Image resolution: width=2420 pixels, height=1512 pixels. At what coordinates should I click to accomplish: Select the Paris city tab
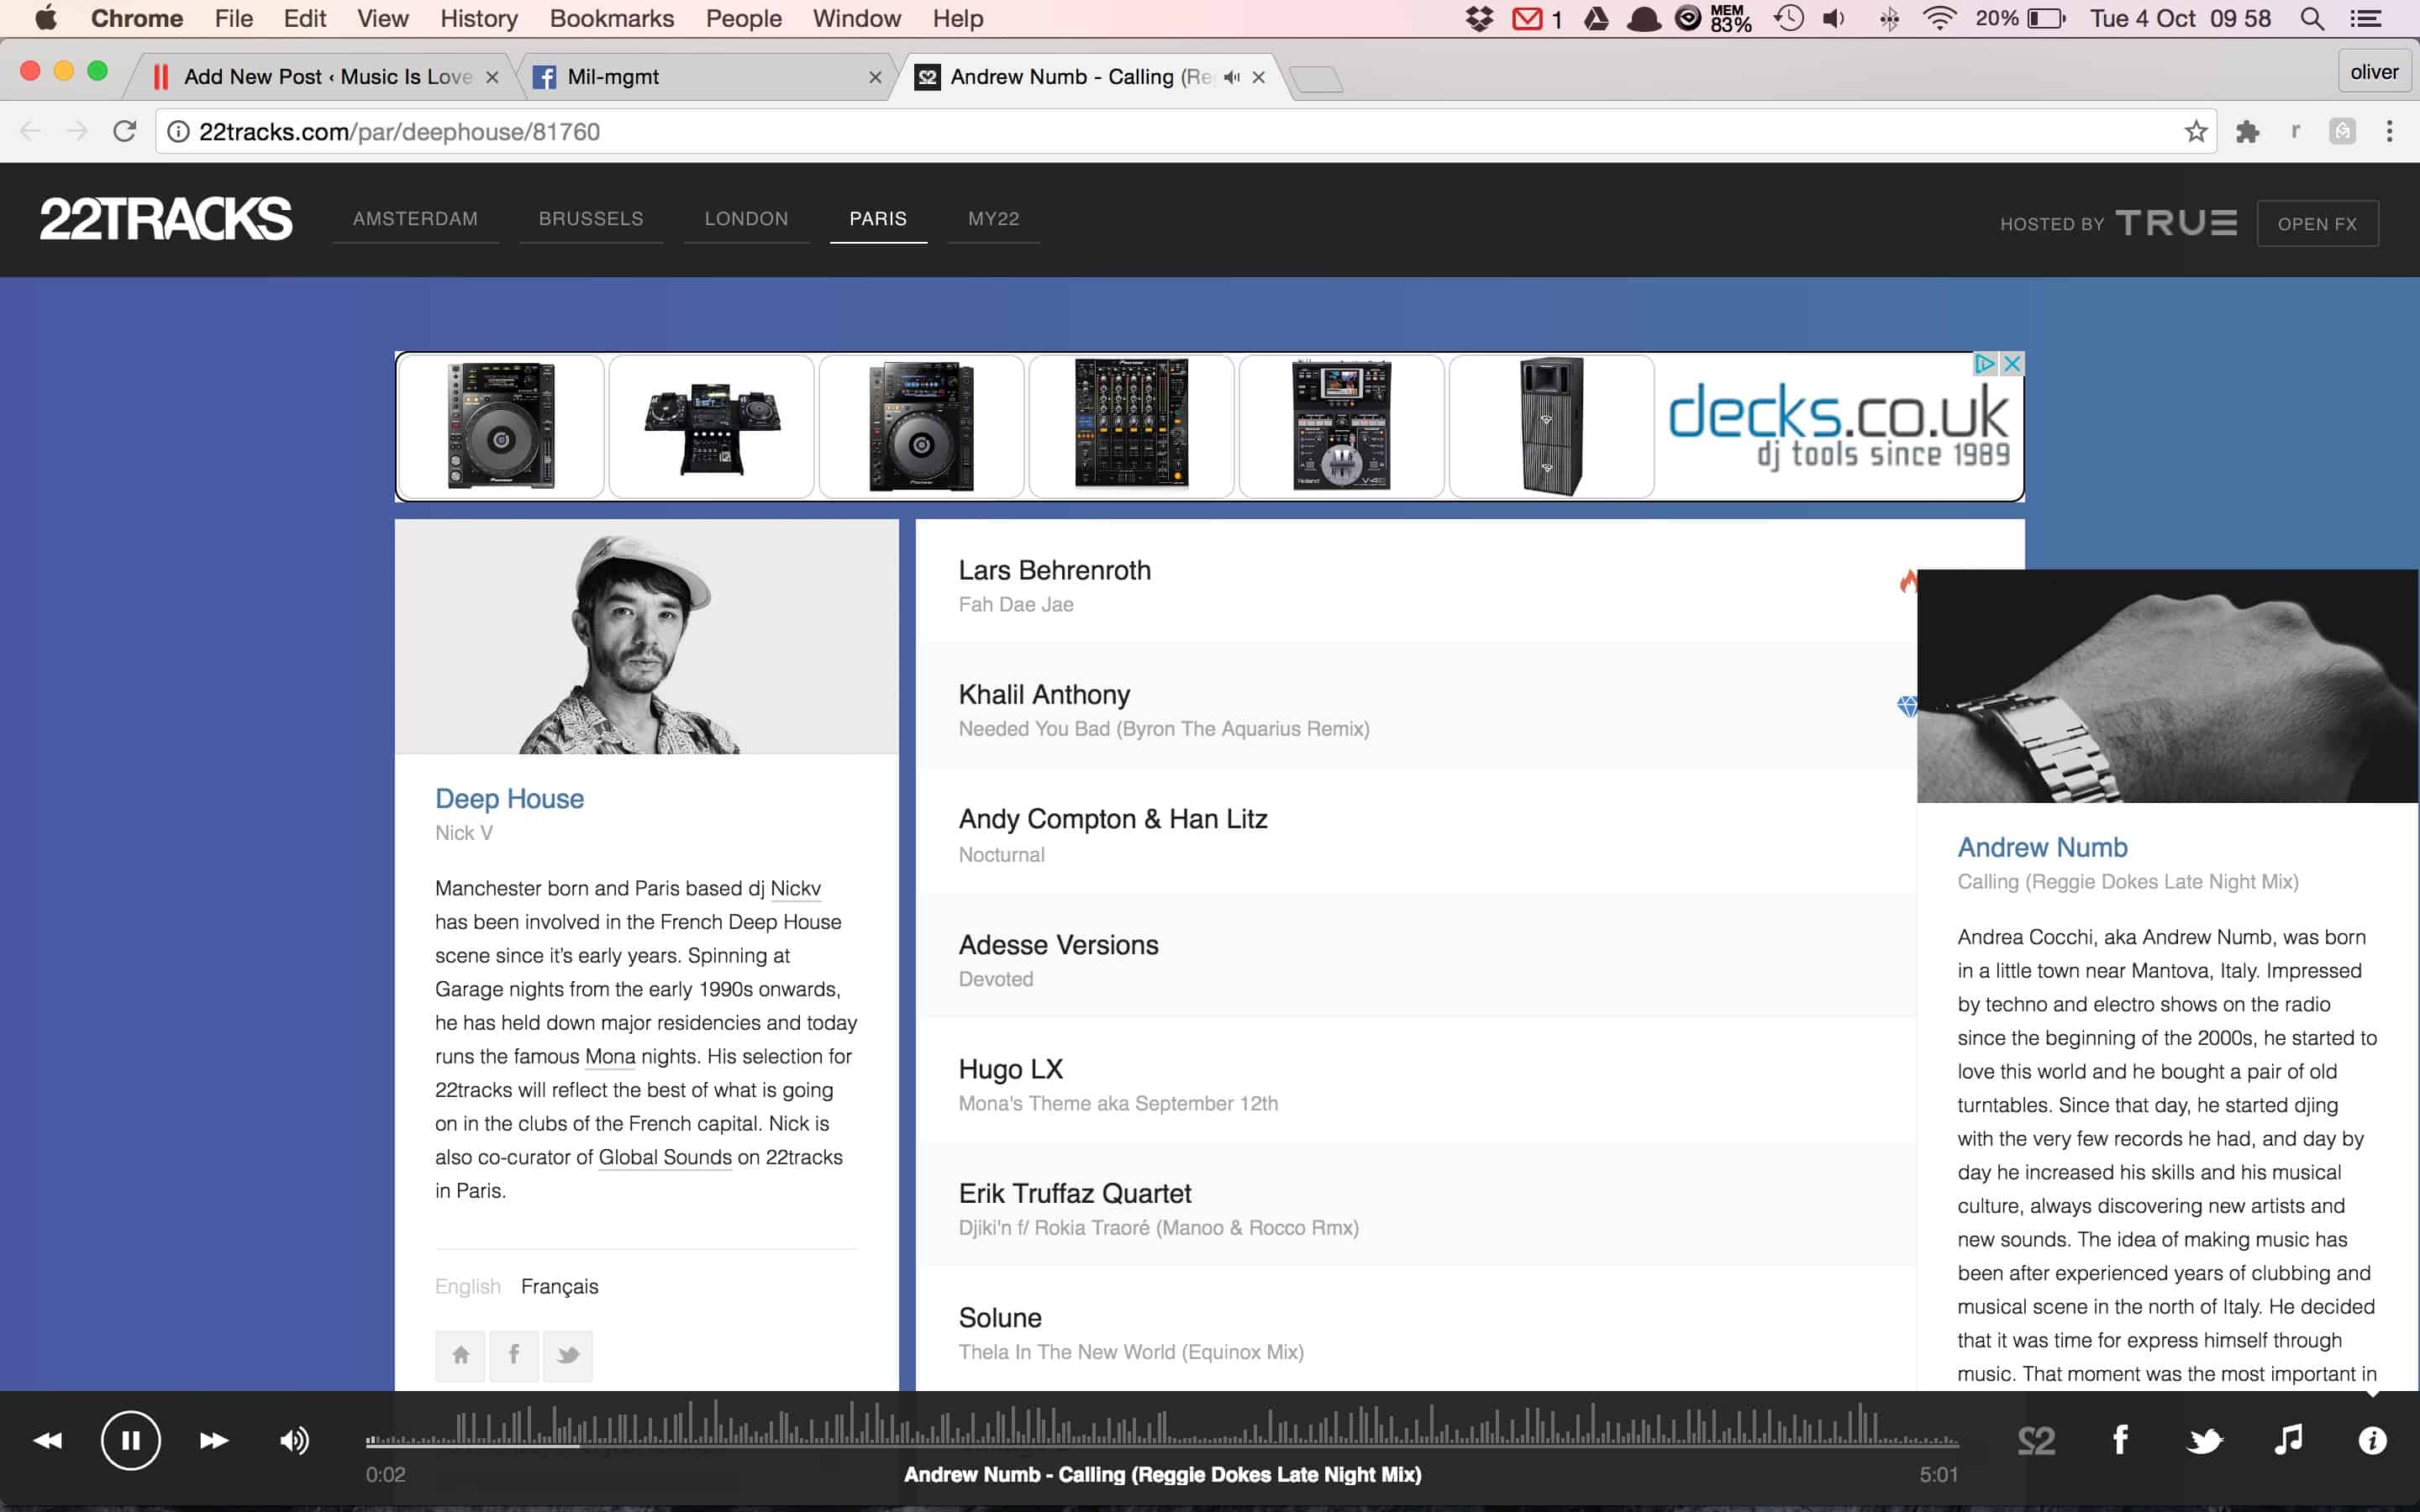point(878,218)
